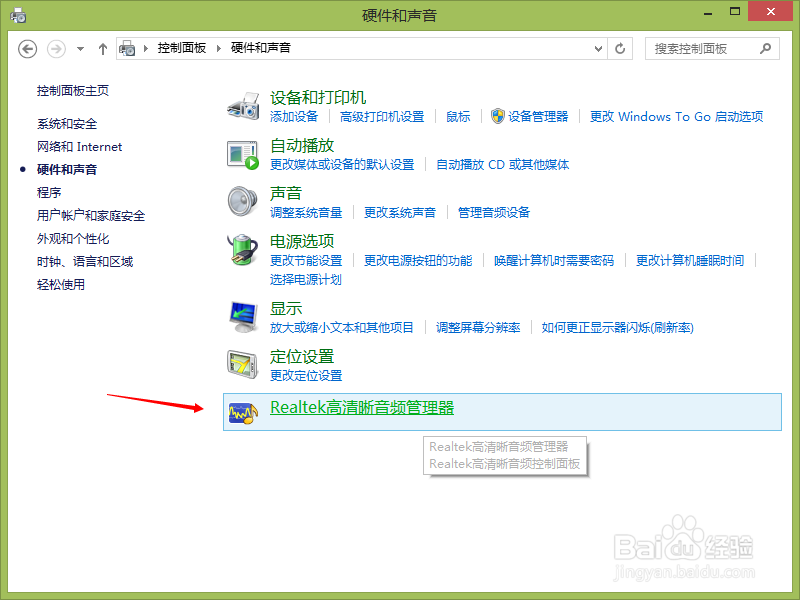Click 如何更正显示器闪烁(刷新率)
800x600 pixels.
pyautogui.click(x=617, y=327)
